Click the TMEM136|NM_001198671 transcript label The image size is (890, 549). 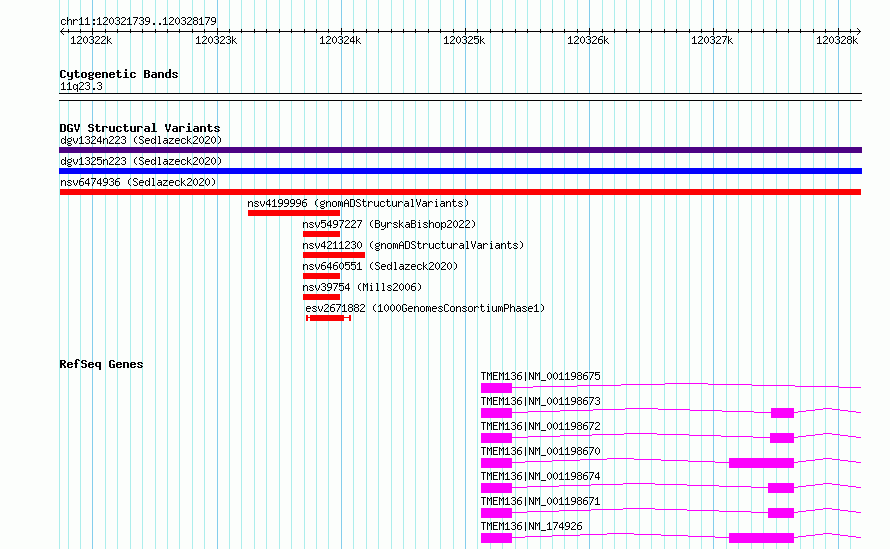tap(540, 501)
